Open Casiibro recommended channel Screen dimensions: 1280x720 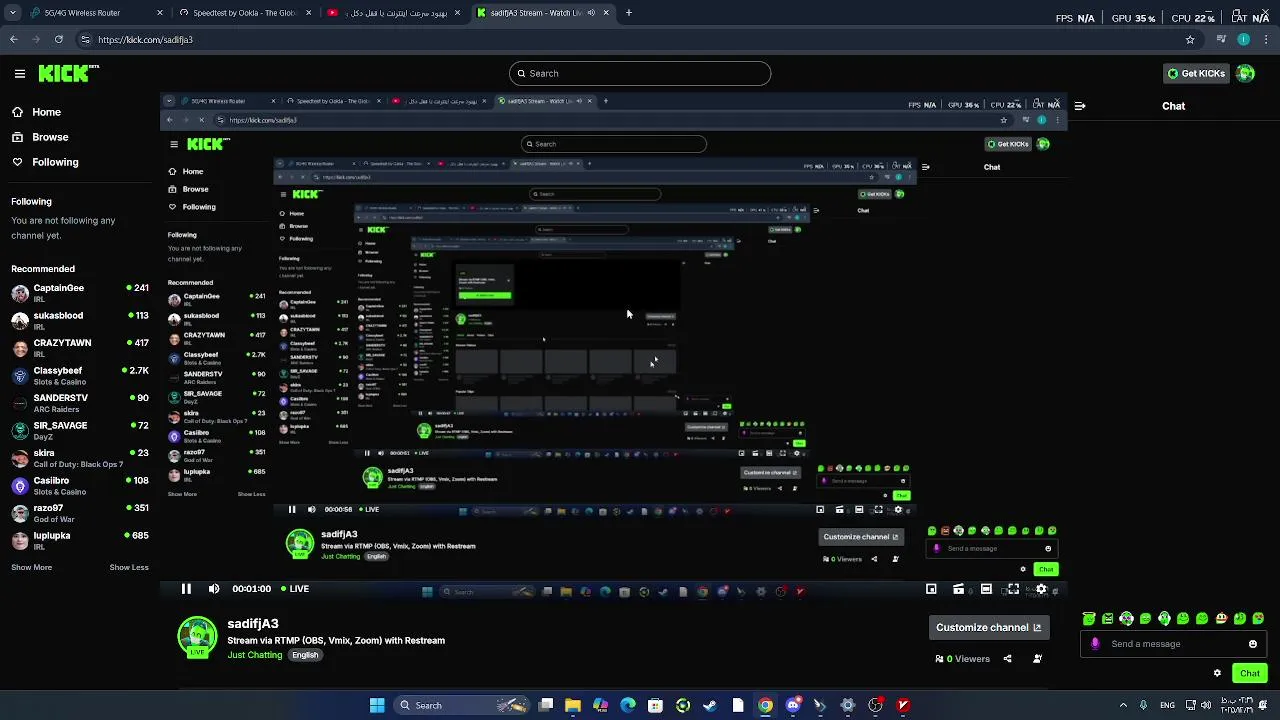[80, 485]
